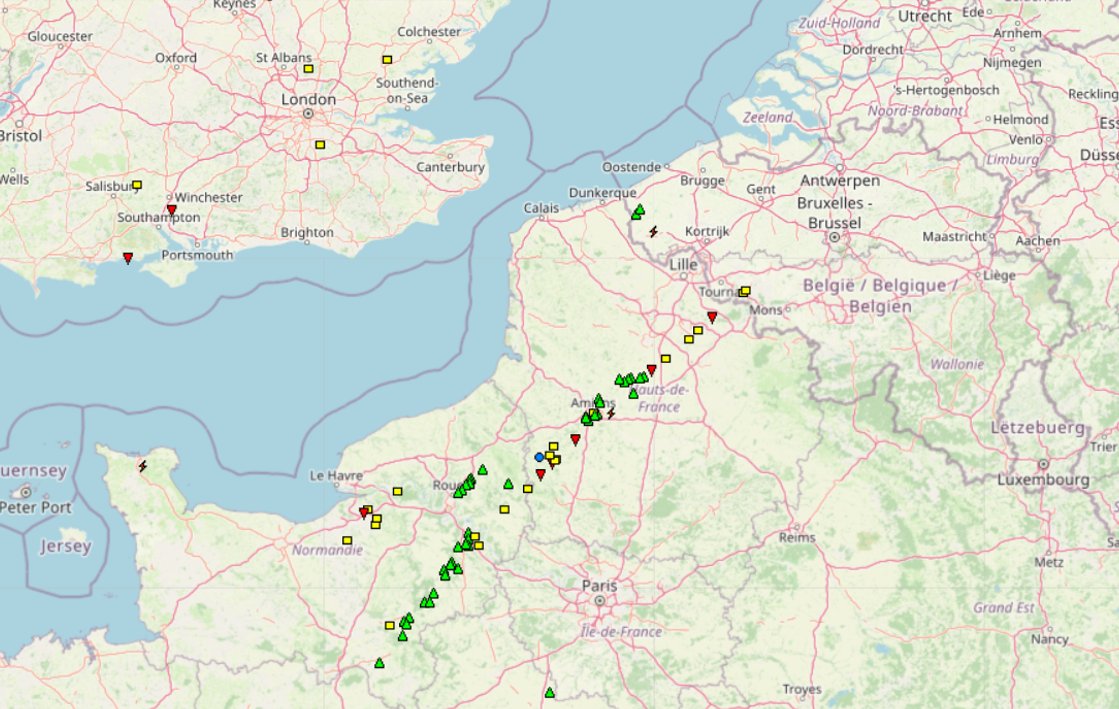The image size is (1119, 709).
Task: Select the red triangle marker near Portsmouth
Action: coord(128,257)
